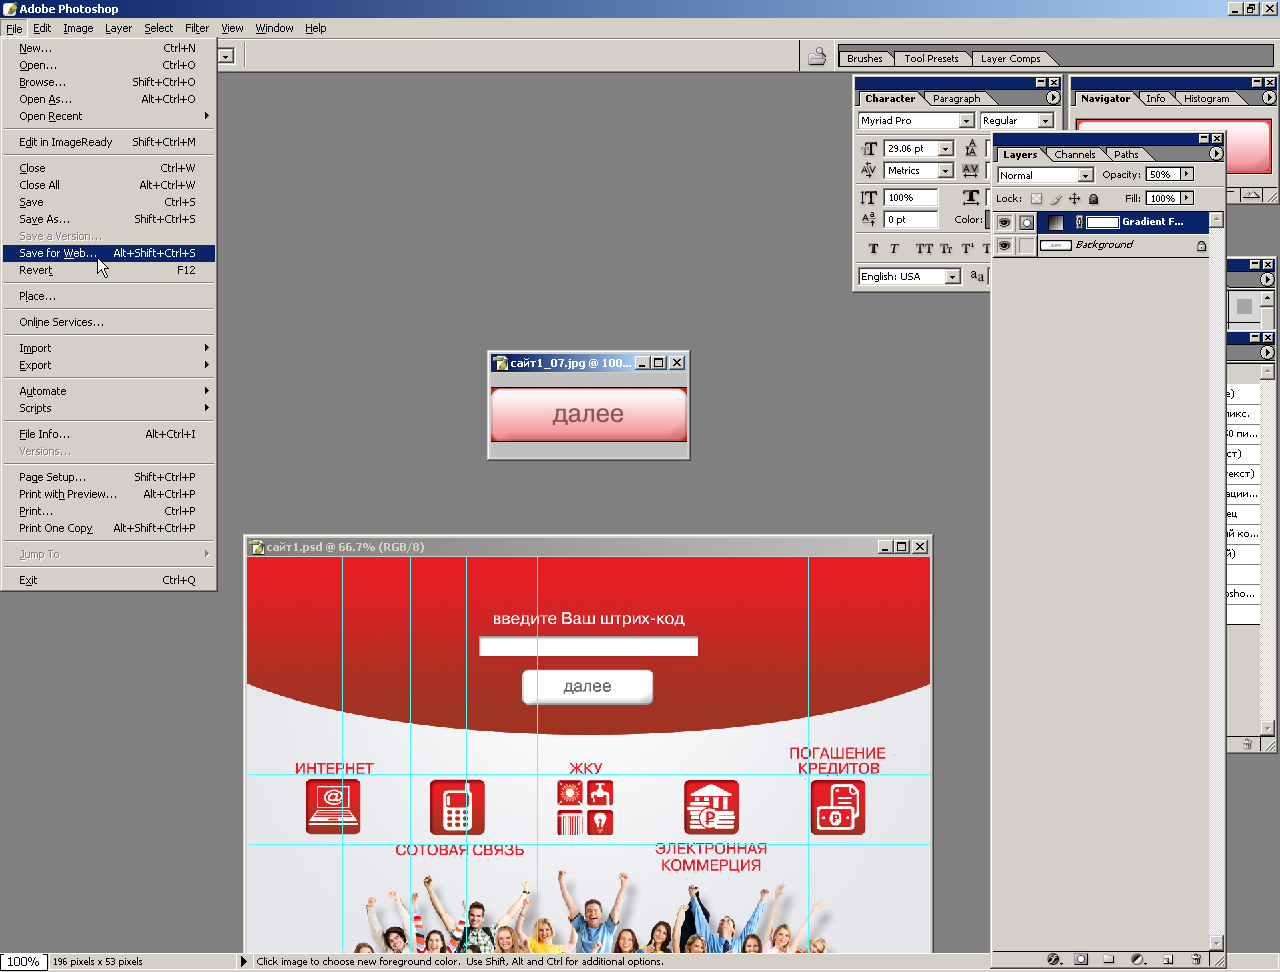Screen dimensions: 1280x972
Task: Click the zoom percentage field 100%
Action: coord(23,962)
